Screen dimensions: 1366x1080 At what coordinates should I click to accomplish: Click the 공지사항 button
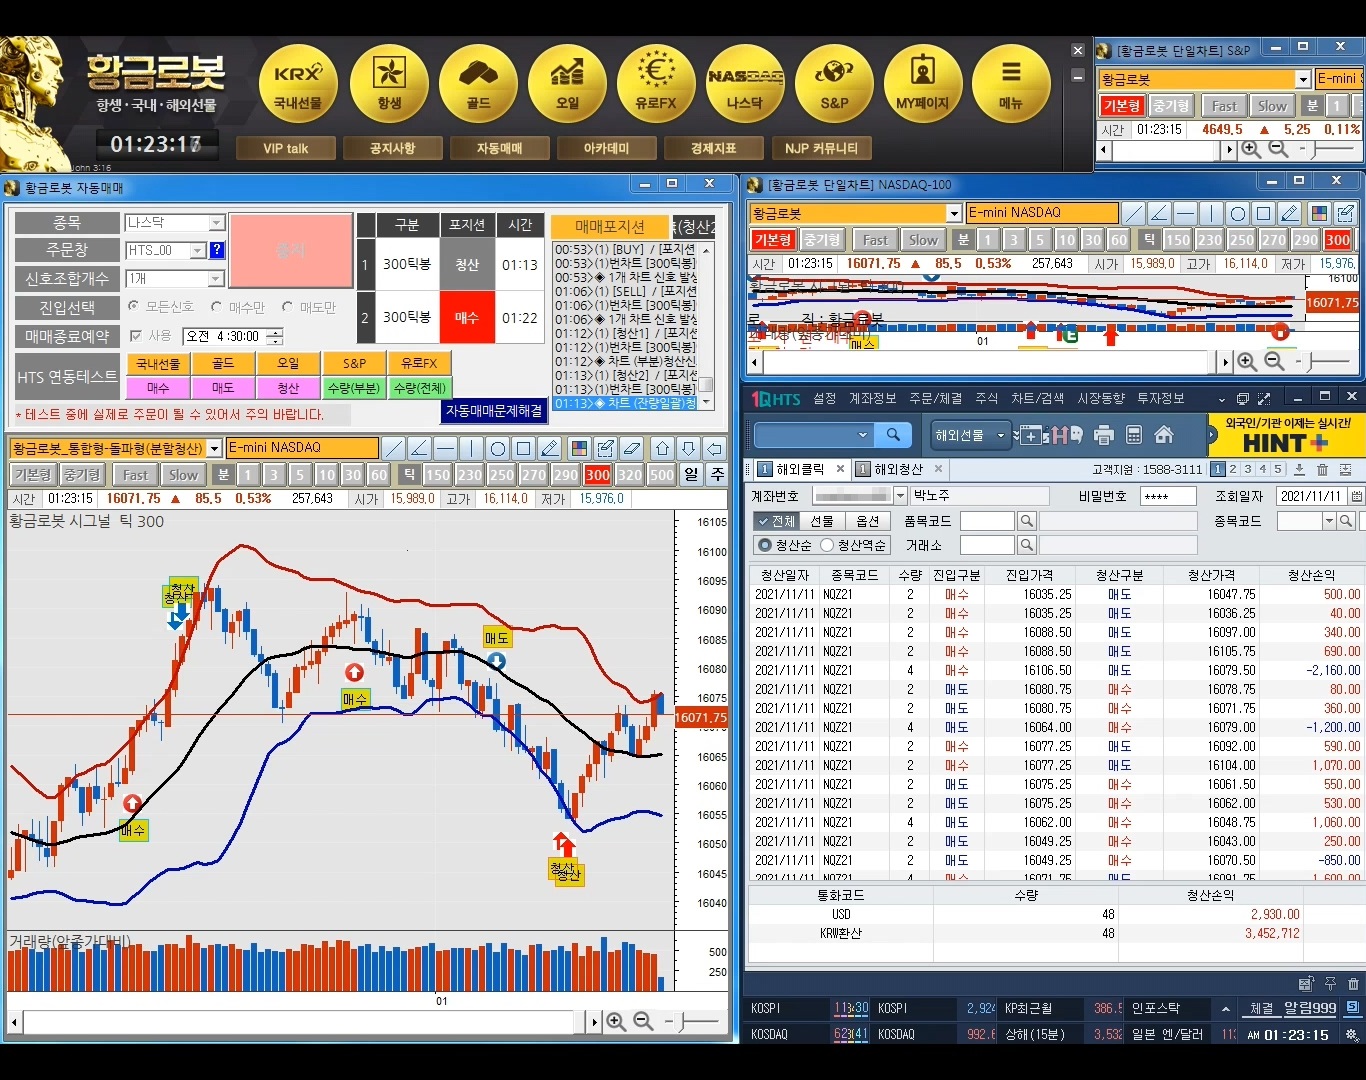[x=392, y=148]
